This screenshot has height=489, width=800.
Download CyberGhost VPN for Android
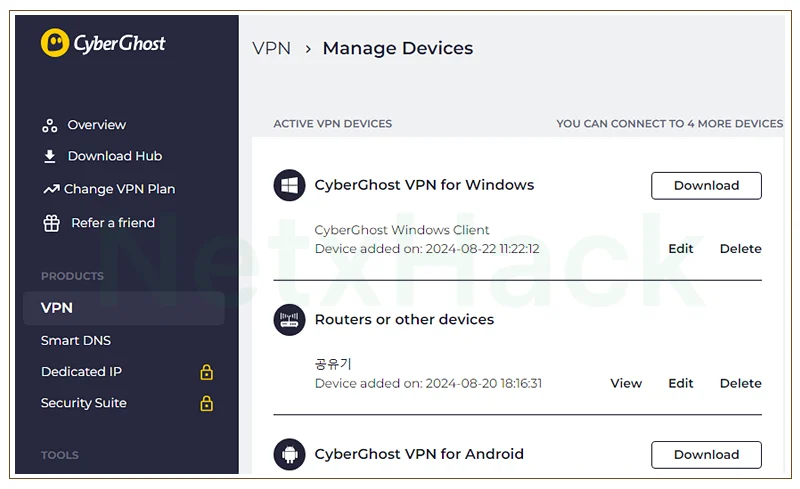[x=706, y=455]
